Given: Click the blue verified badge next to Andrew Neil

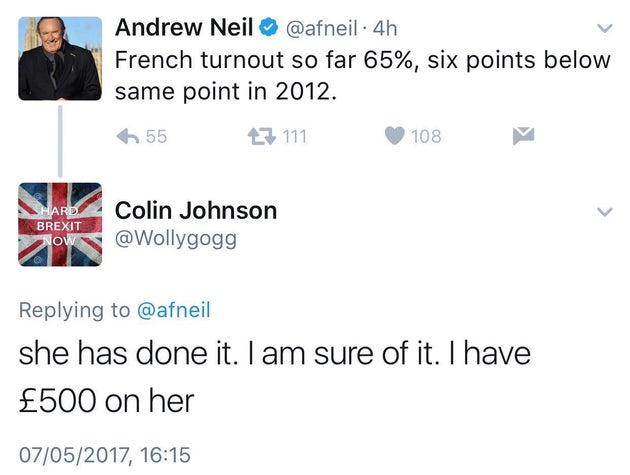Looking at the screenshot, I should pyautogui.click(x=269, y=28).
